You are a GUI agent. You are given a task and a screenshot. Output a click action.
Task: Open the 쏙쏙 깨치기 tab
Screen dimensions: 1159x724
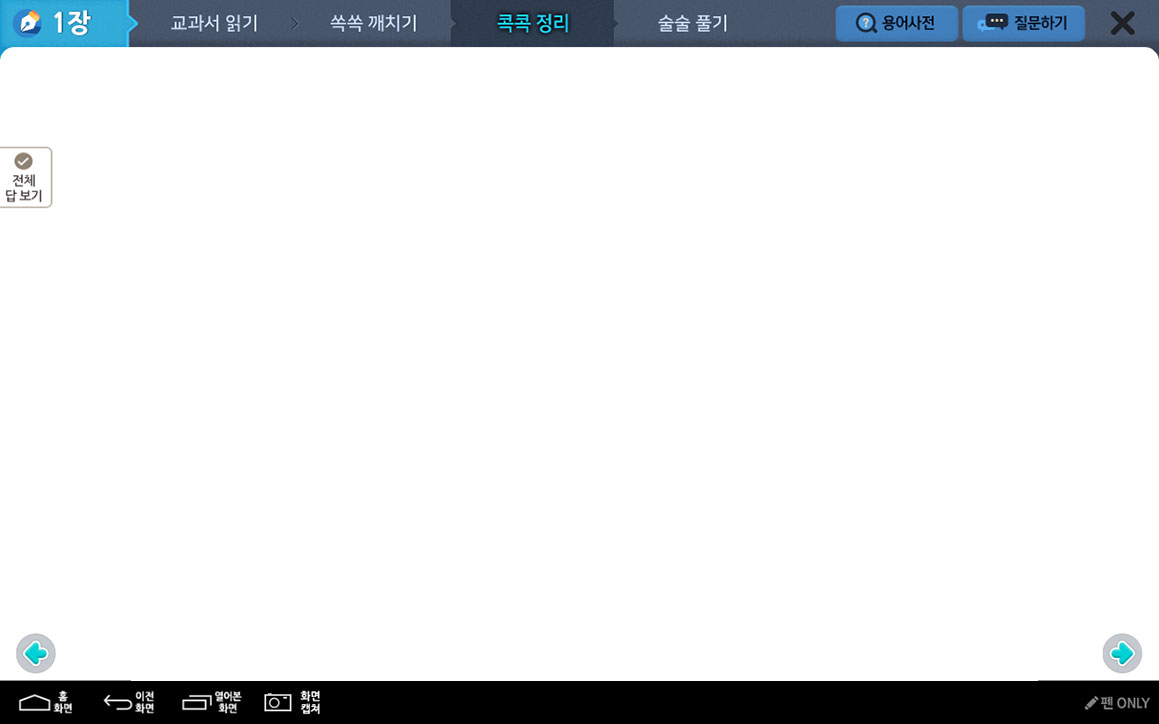coord(373,24)
